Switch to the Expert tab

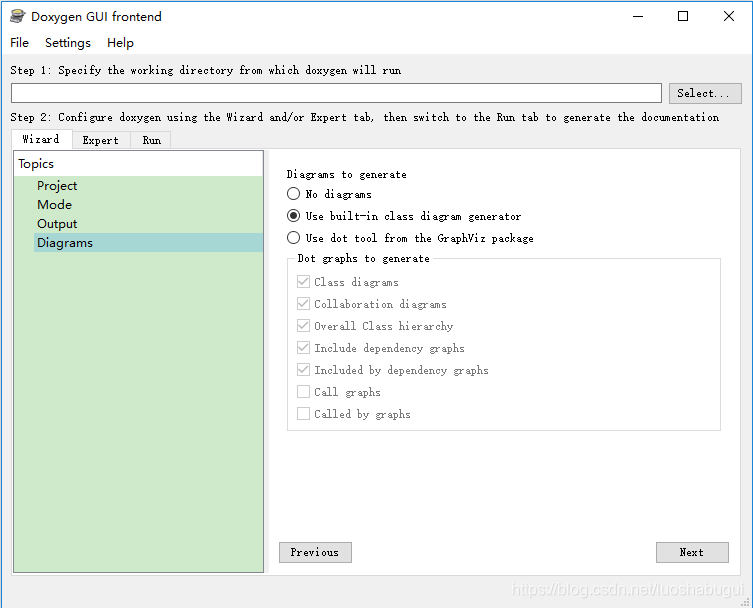click(x=101, y=140)
